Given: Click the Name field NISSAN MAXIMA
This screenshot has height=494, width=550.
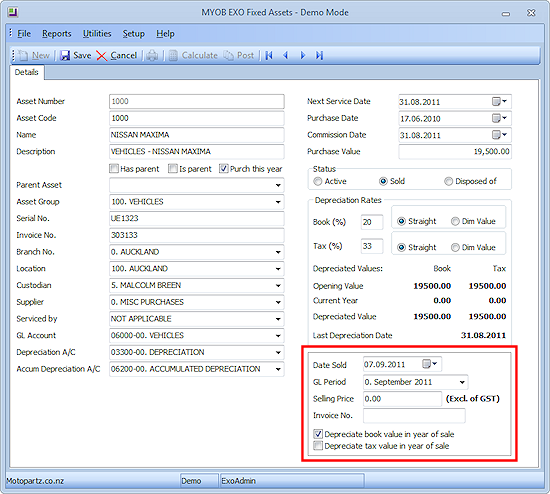Looking at the screenshot, I should tap(196, 135).
